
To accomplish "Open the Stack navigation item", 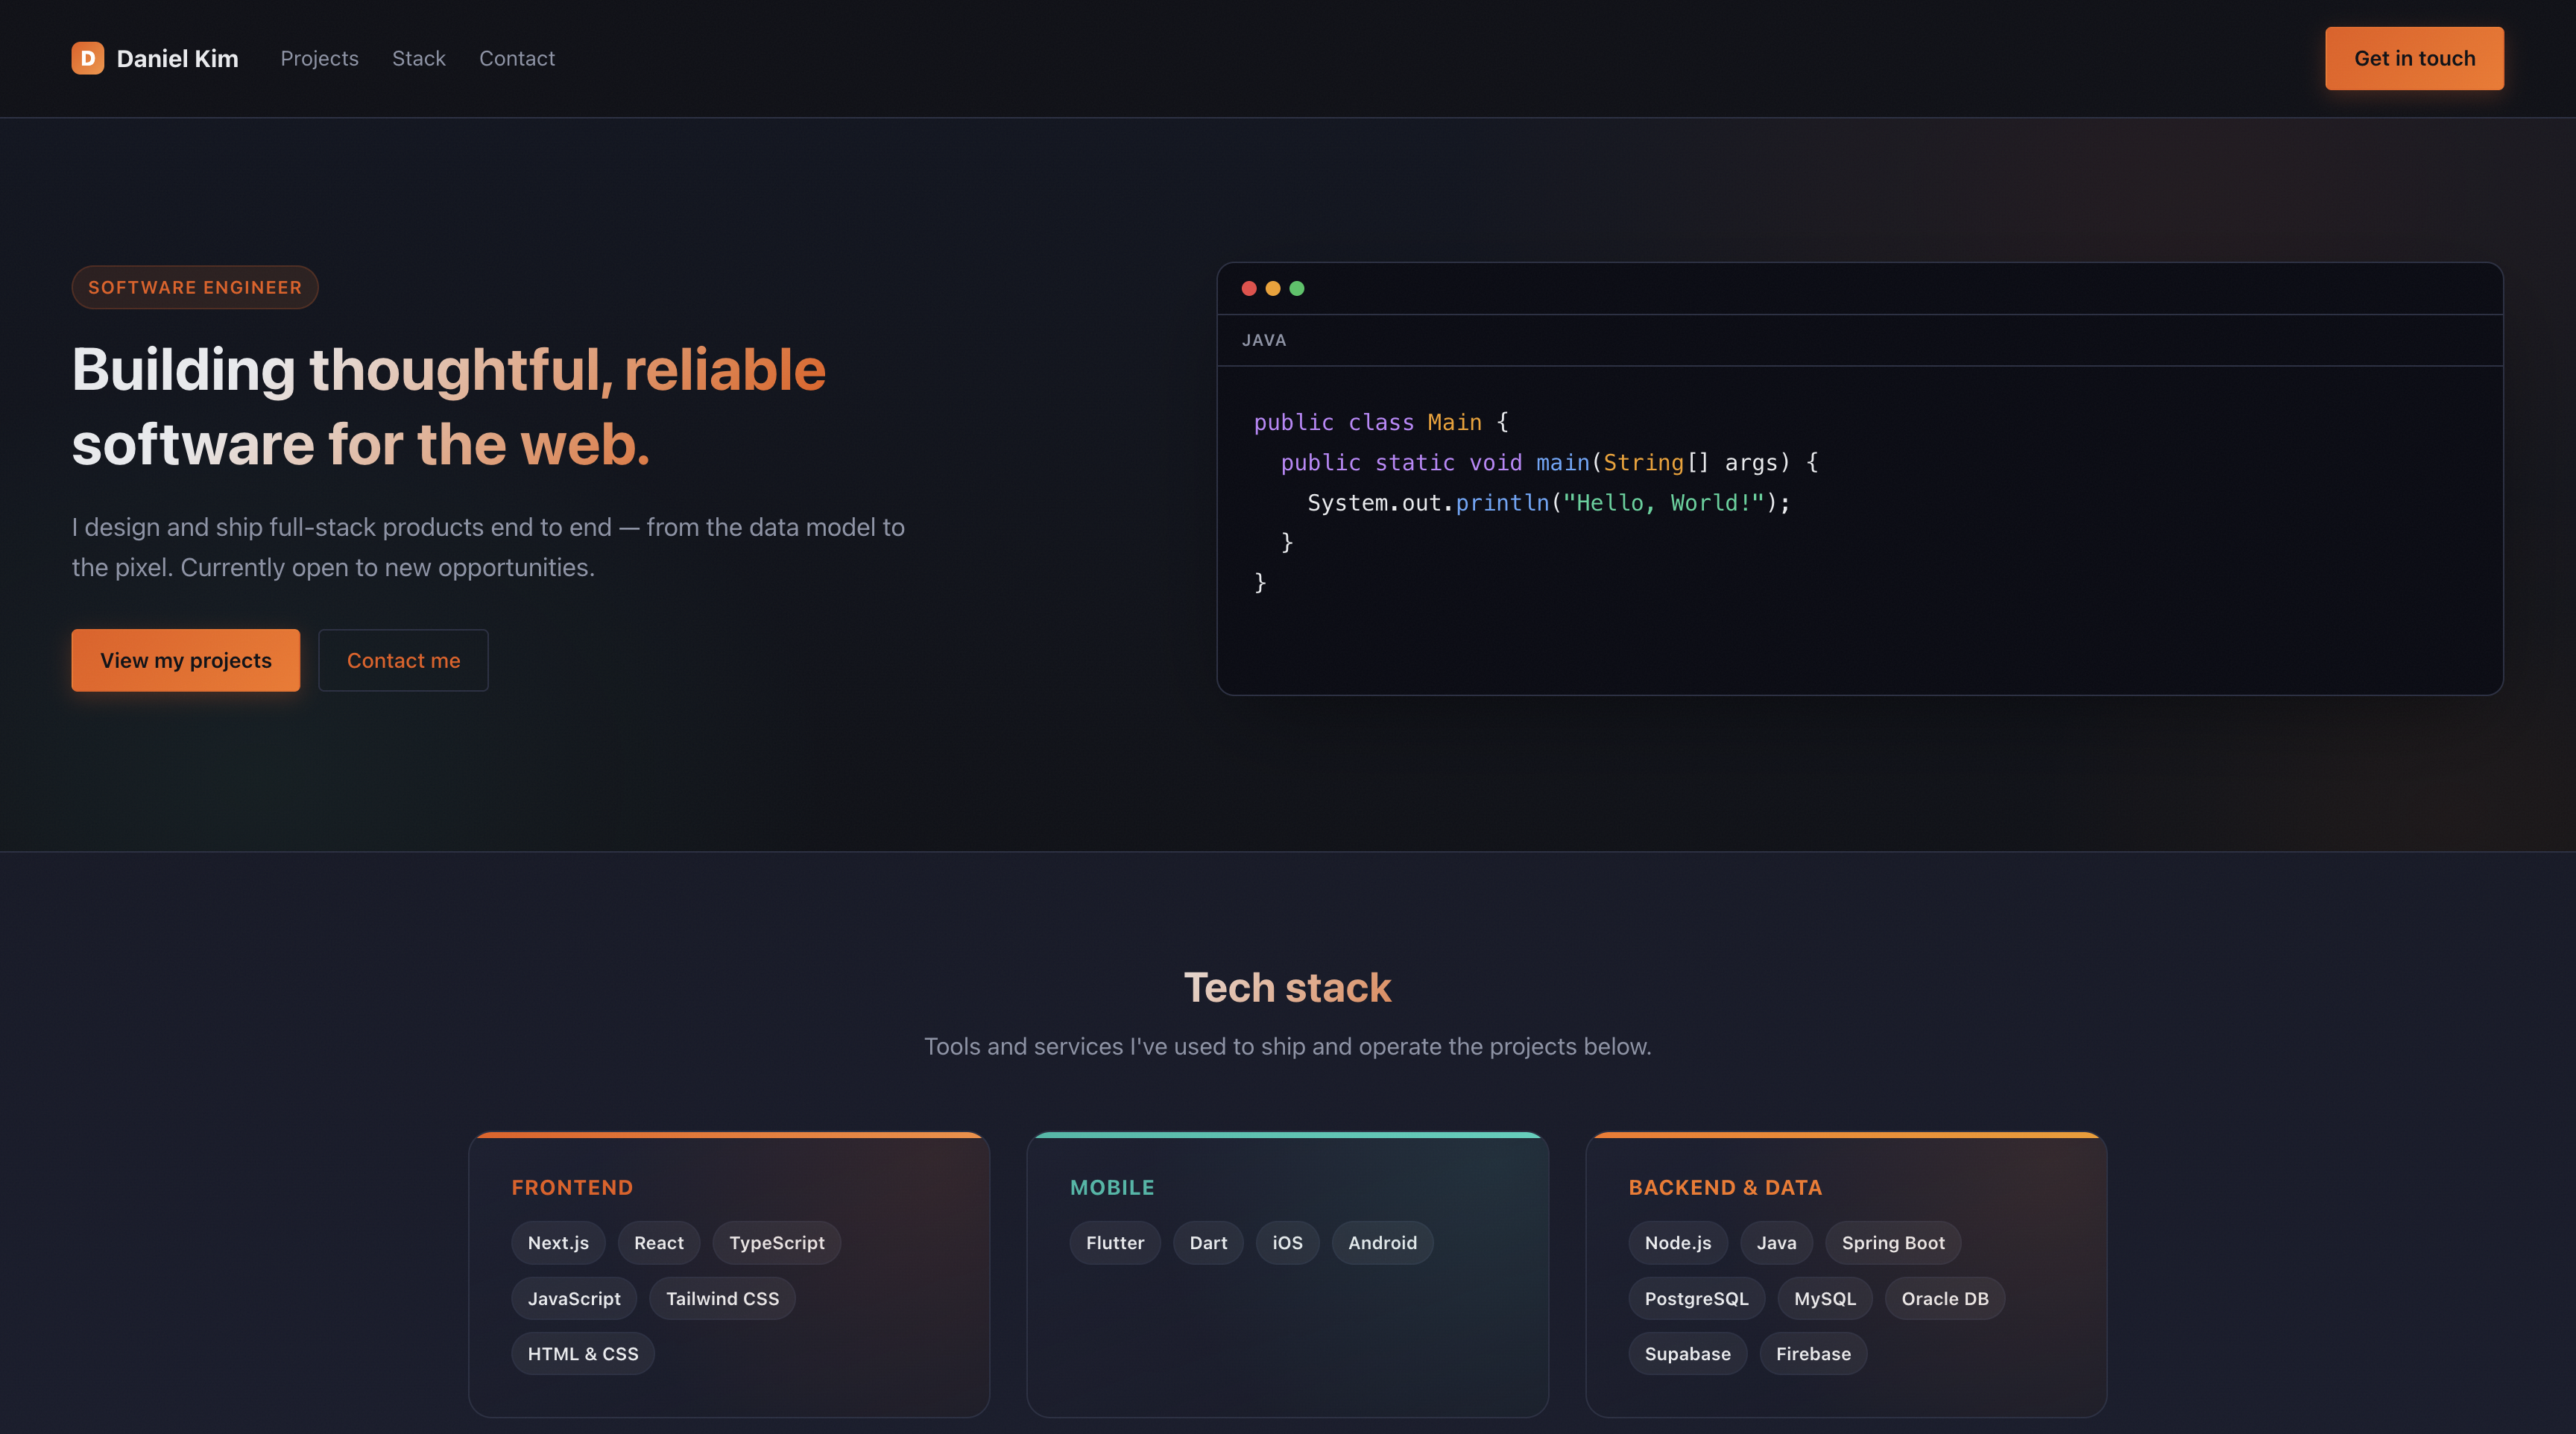I will point(418,58).
